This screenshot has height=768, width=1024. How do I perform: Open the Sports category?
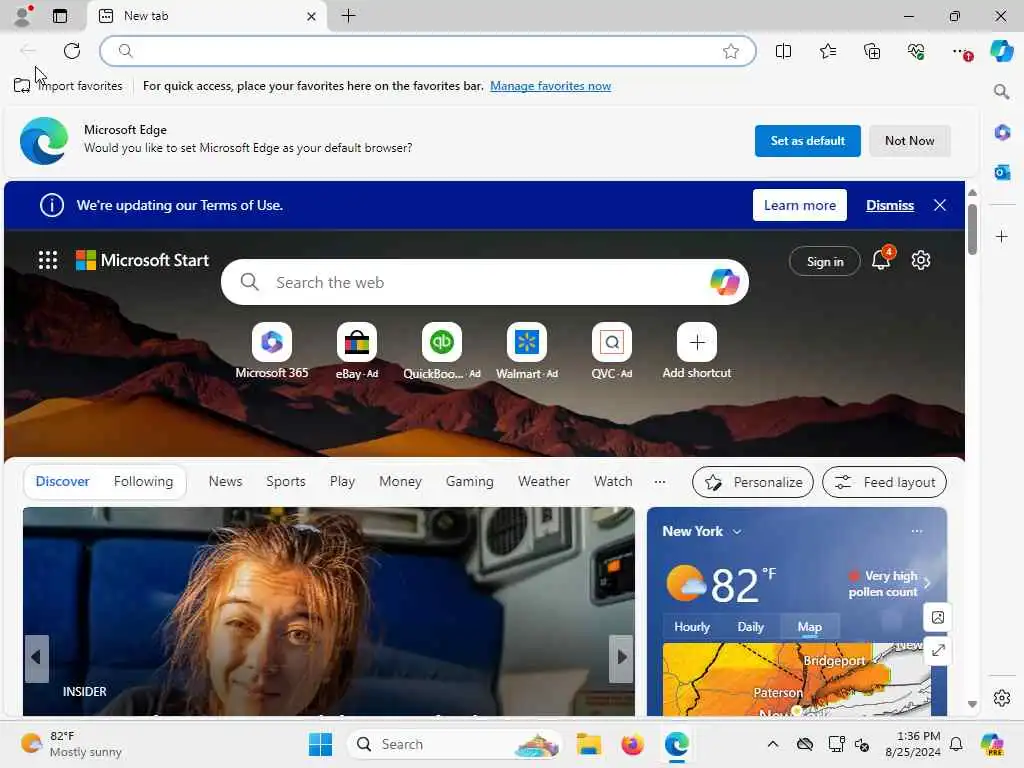[x=285, y=481]
